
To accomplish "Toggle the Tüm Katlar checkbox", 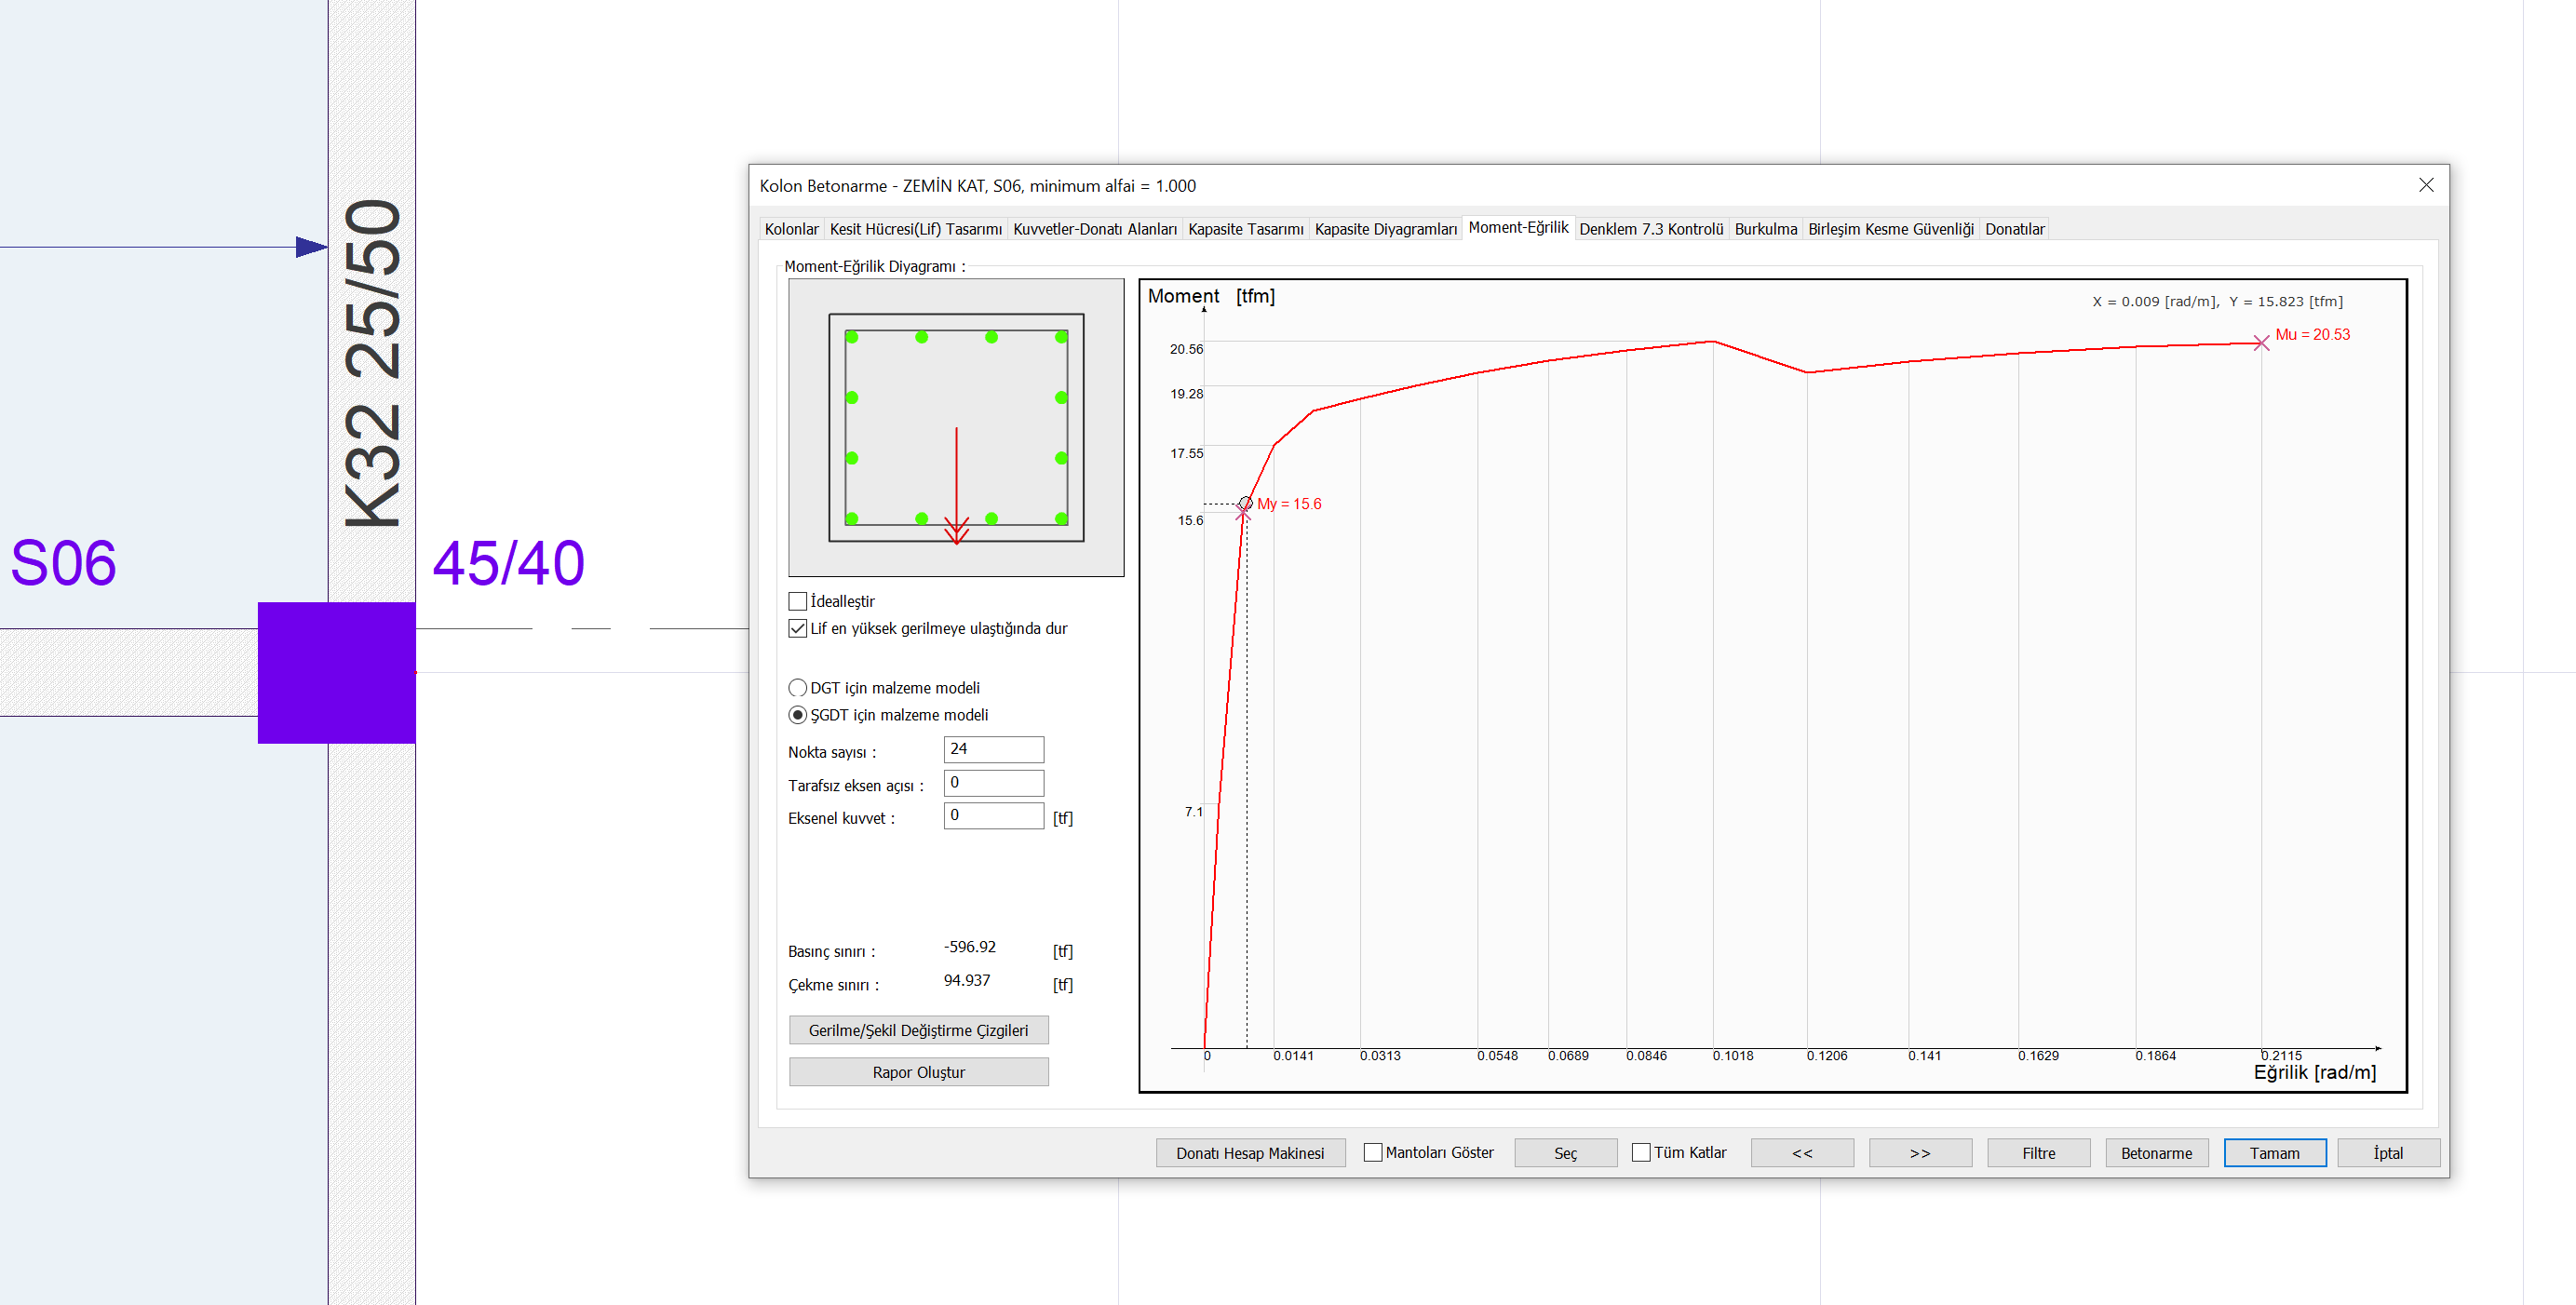I will pyautogui.click(x=1641, y=1152).
